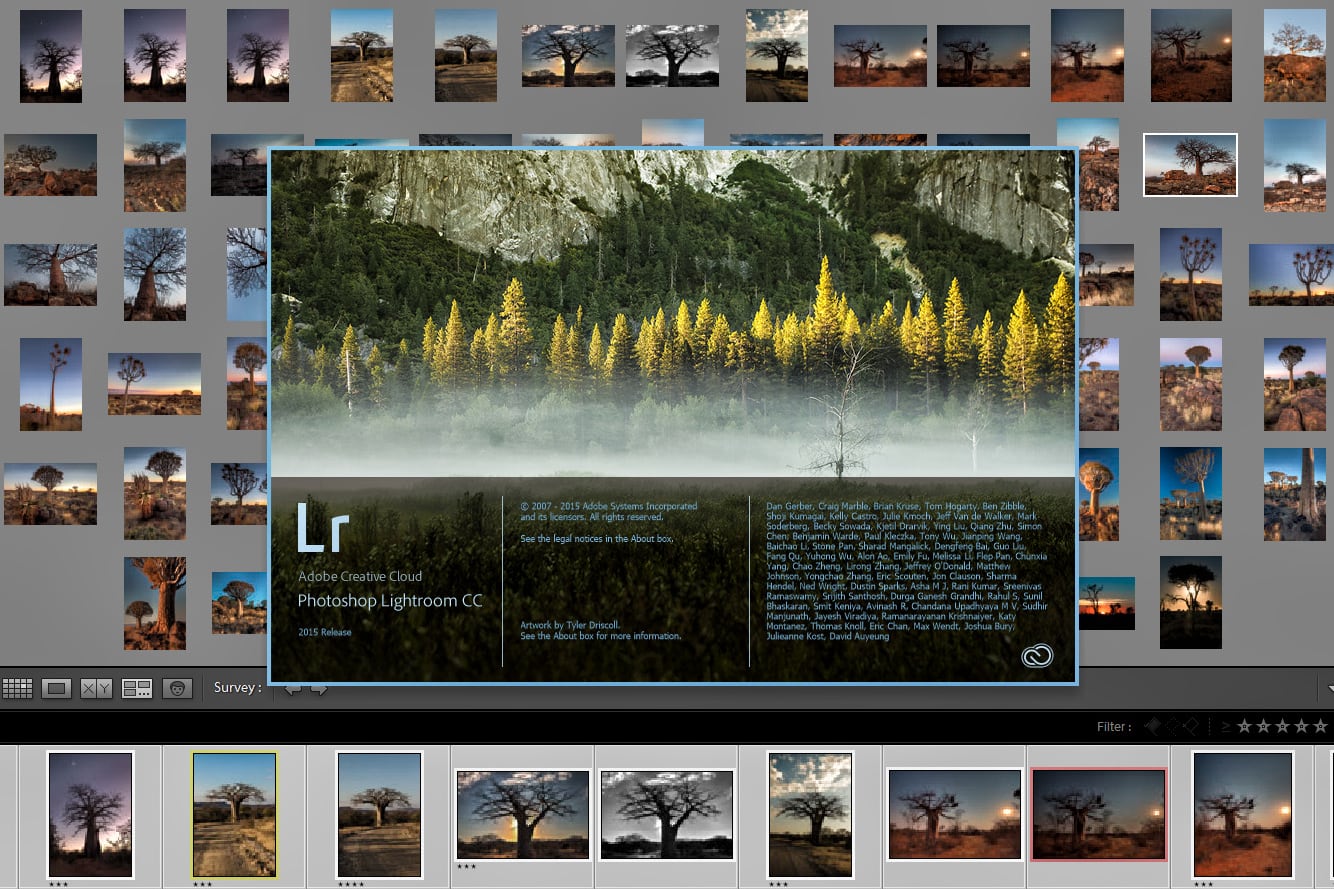
Task: Click '2015 Release' text on splash
Action: coord(325,632)
